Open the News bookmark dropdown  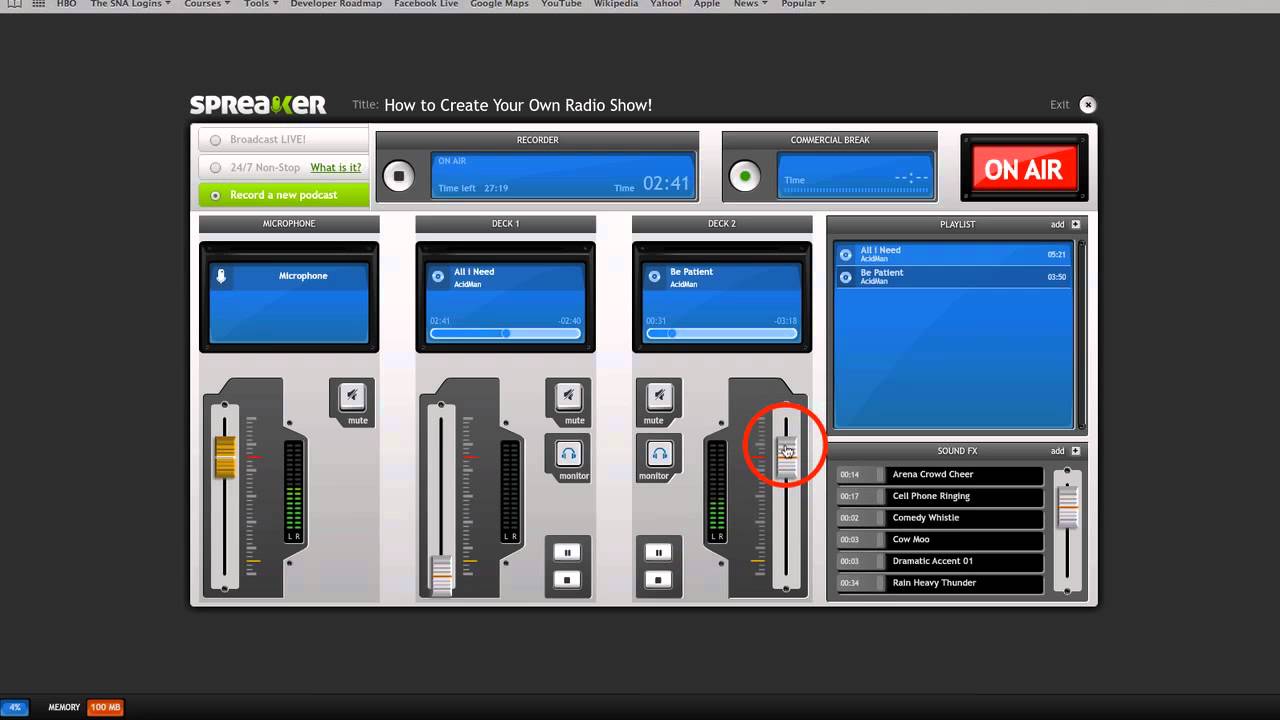[x=750, y=4]
